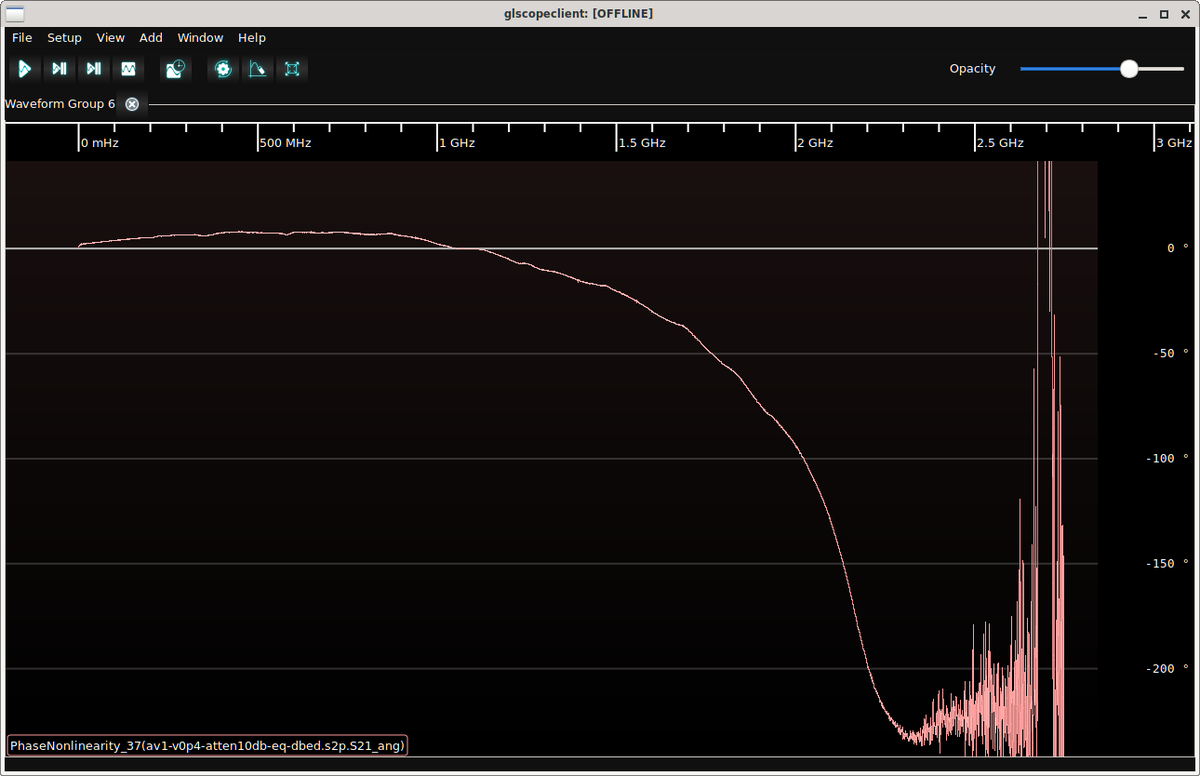
Task: Click the 0 mHz frequency axis label
Action: point(100,143)
